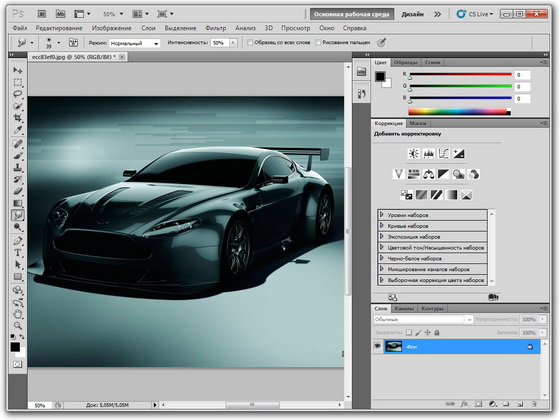Expand 'Черно-белое наборов' presets
This screenshot has width=560, height=420.
coord(381,258)
